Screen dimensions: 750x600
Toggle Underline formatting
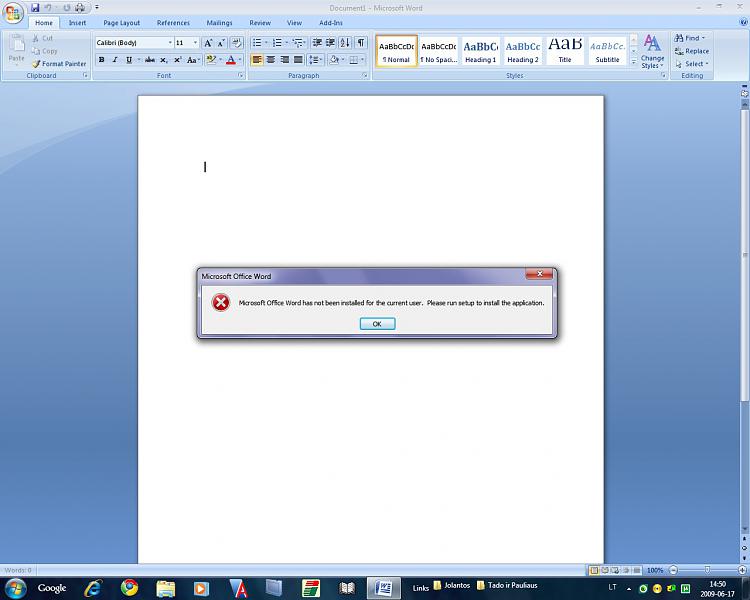(x=129, y=60)
